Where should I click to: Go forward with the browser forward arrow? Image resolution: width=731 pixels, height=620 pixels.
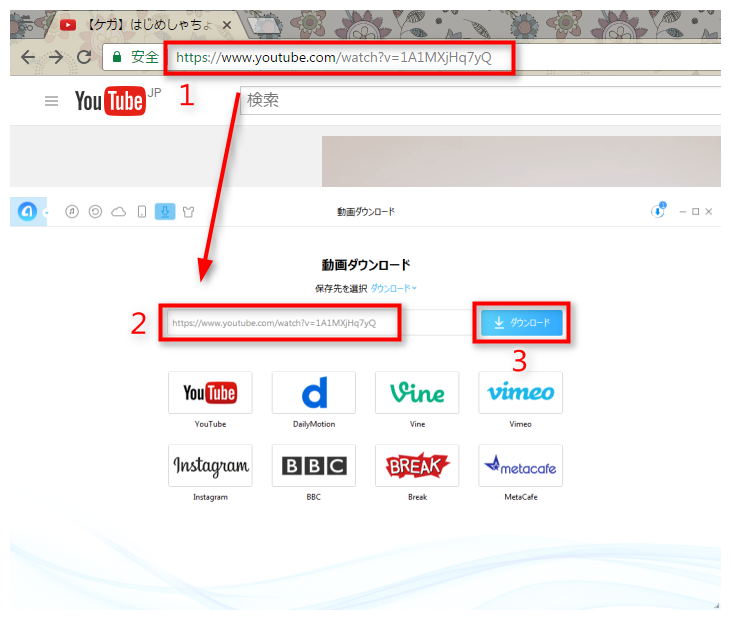click(56, 57)
